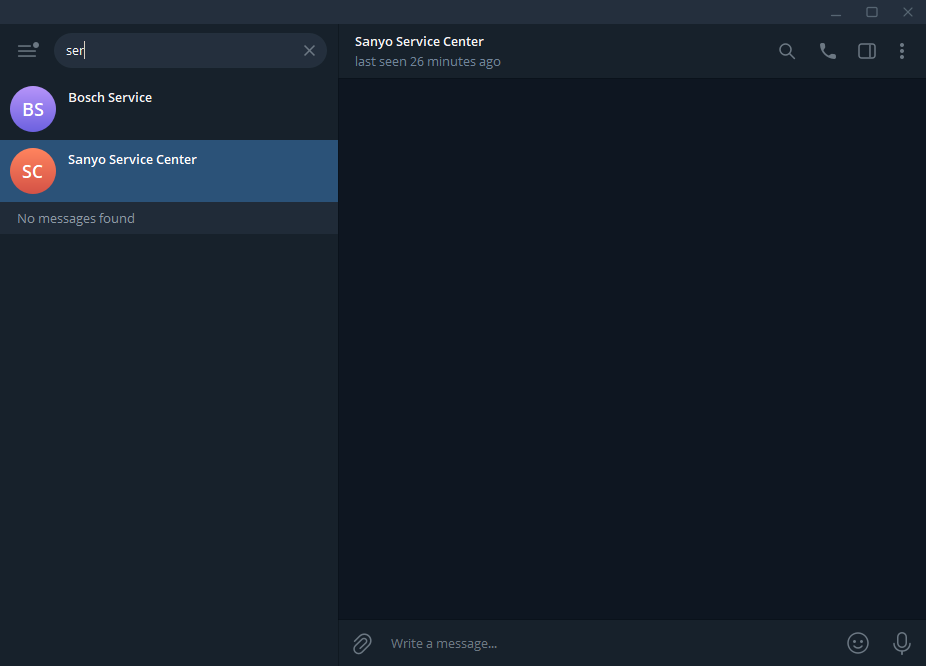Open the Bosch Service chat result
926x666 pixels.
(169, 109)
